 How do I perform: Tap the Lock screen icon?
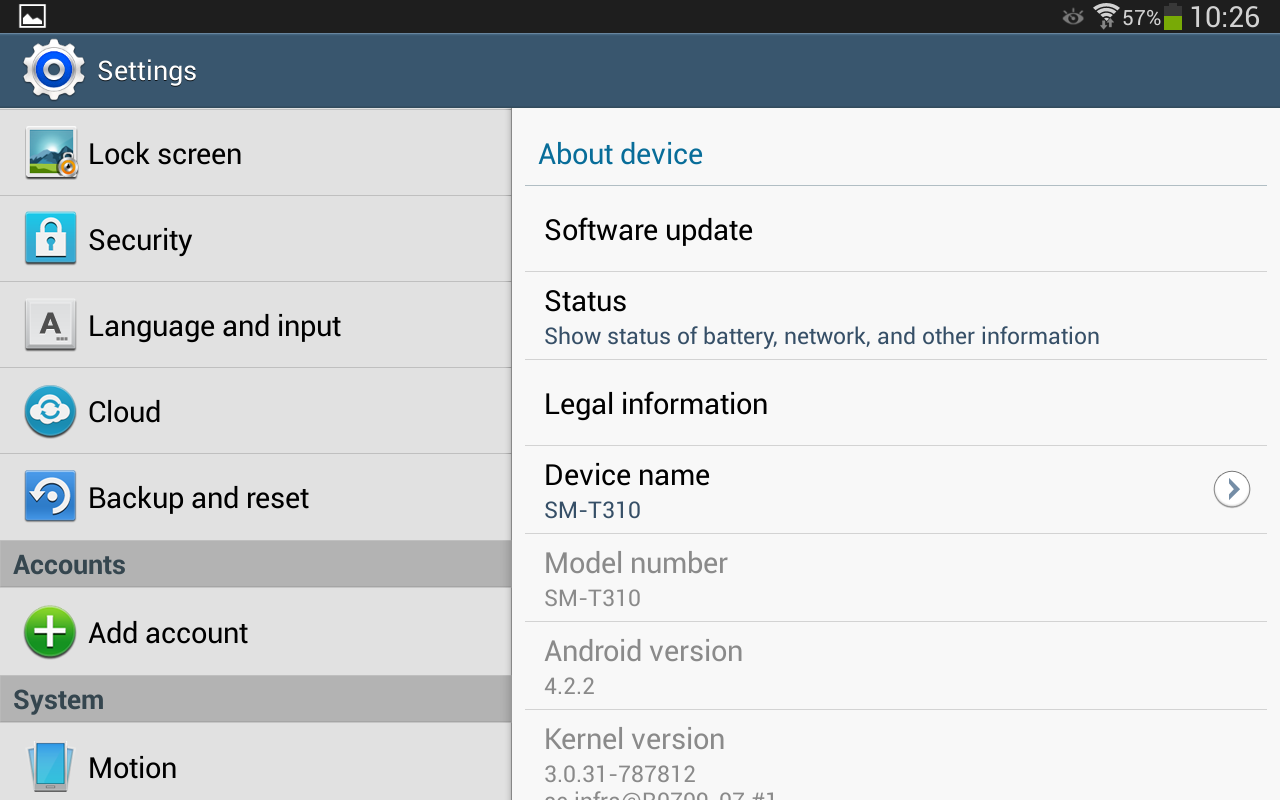[51, 153]
